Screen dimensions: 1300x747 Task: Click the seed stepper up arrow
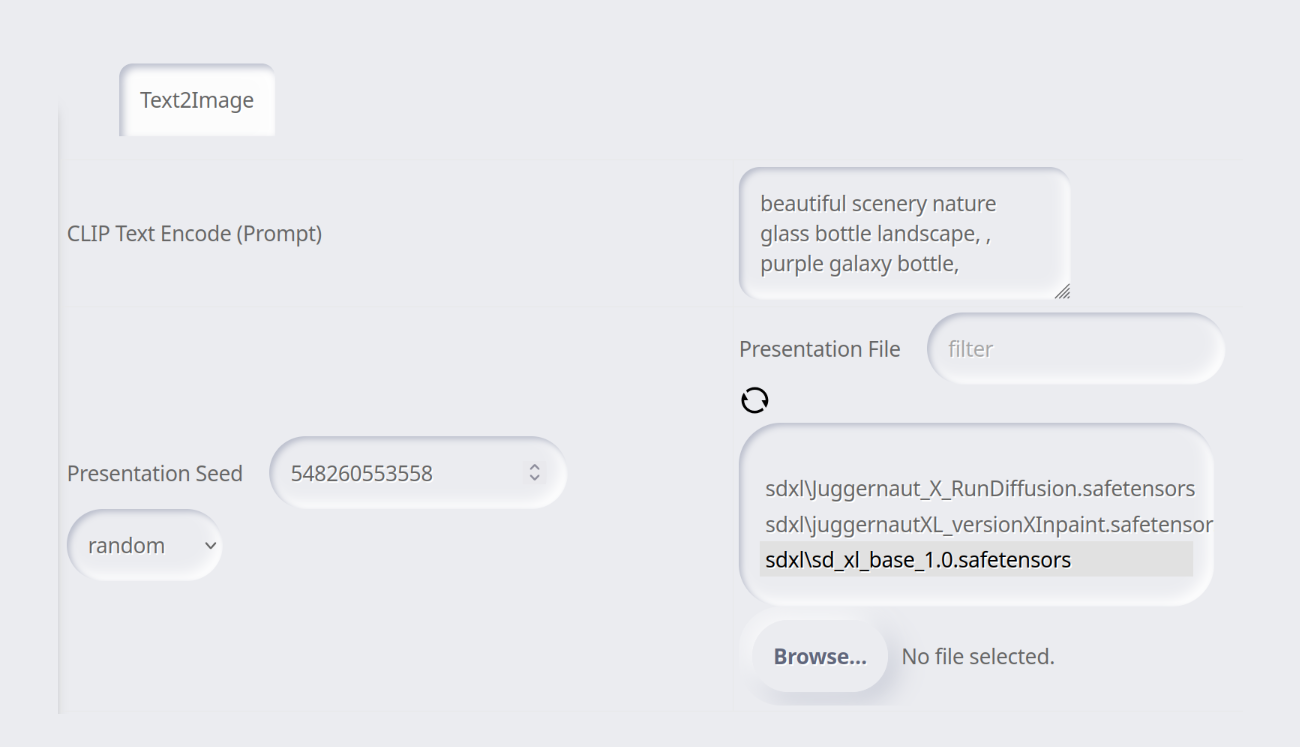coord(537,466)
